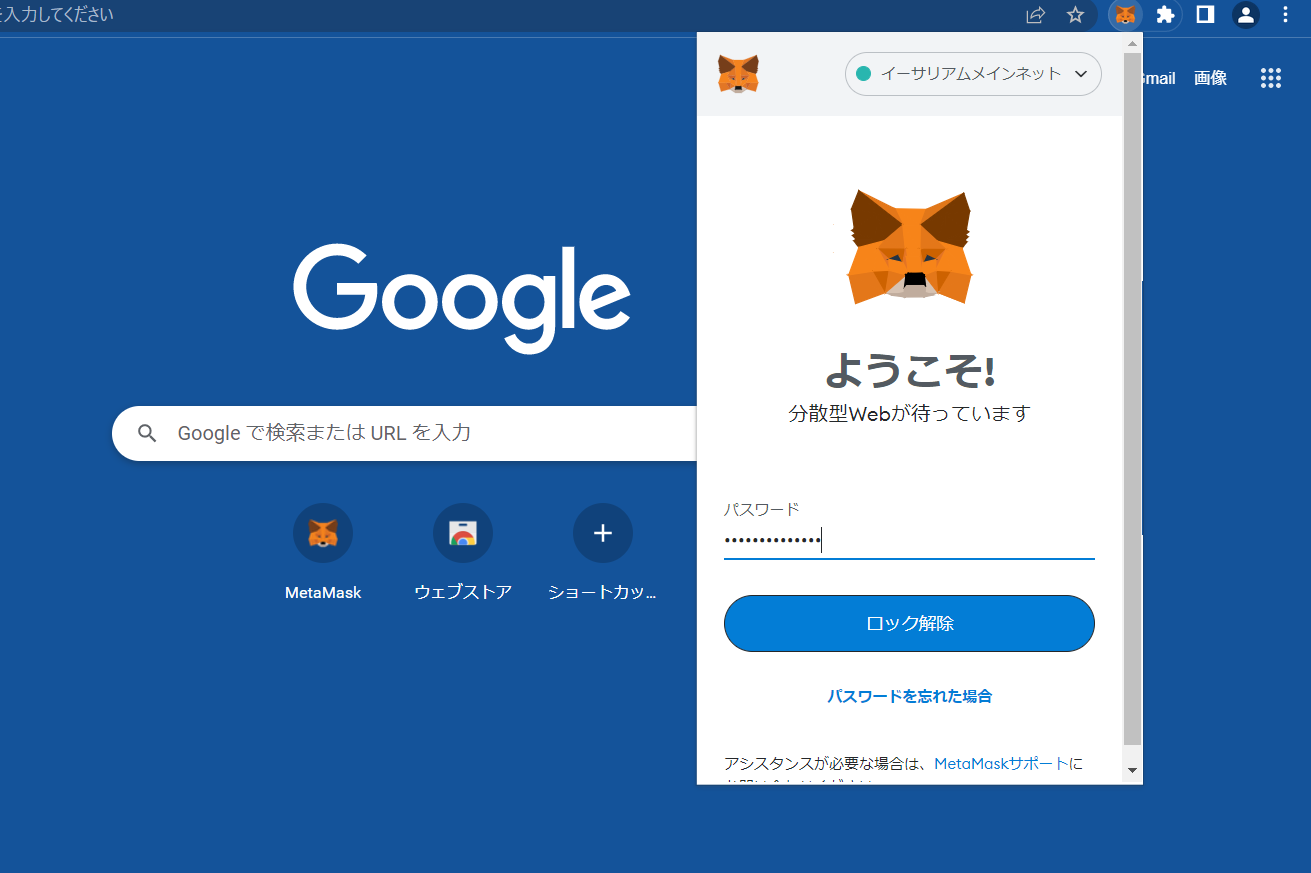The width and height of the screenshot is (1311, 873).
Task: Click the 分散型Webが待っています text
Action: pyautogui.click(x=909, y=413)
